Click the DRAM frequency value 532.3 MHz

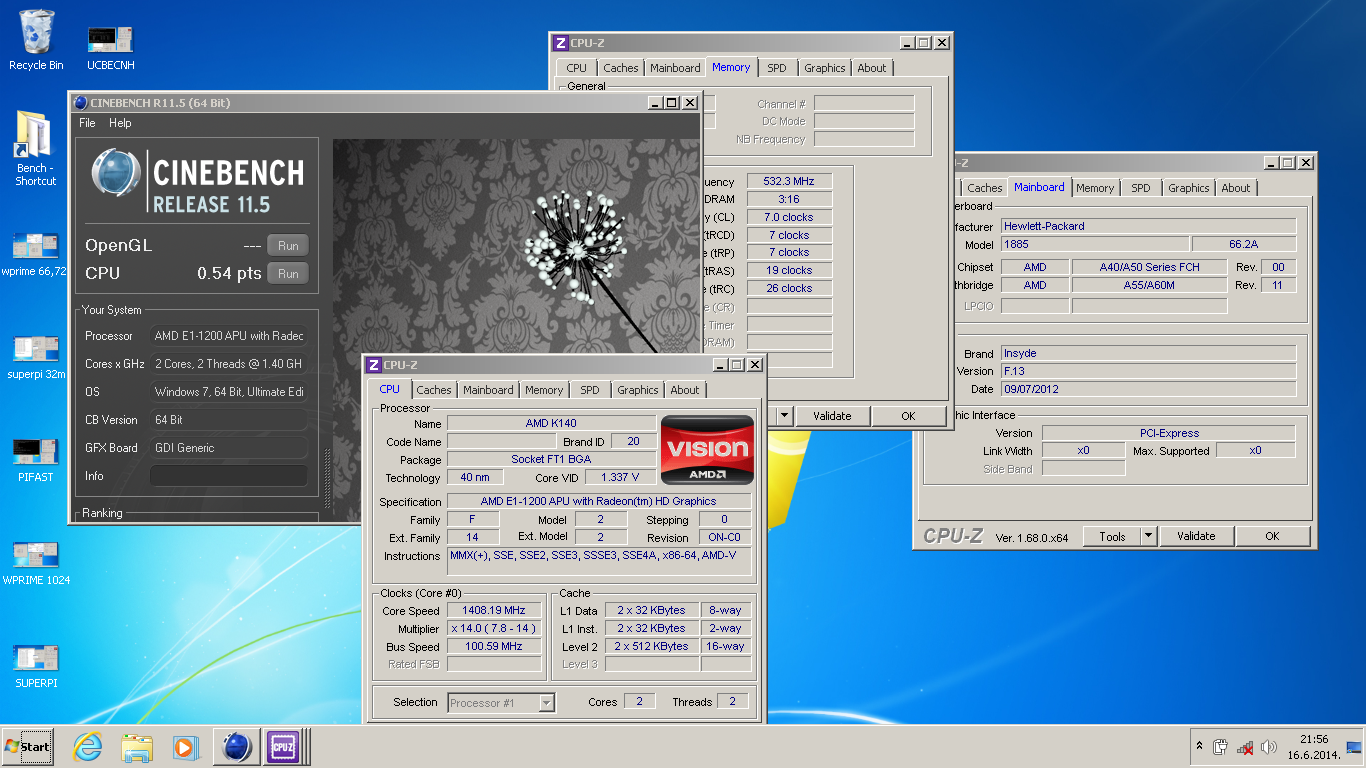789,181
